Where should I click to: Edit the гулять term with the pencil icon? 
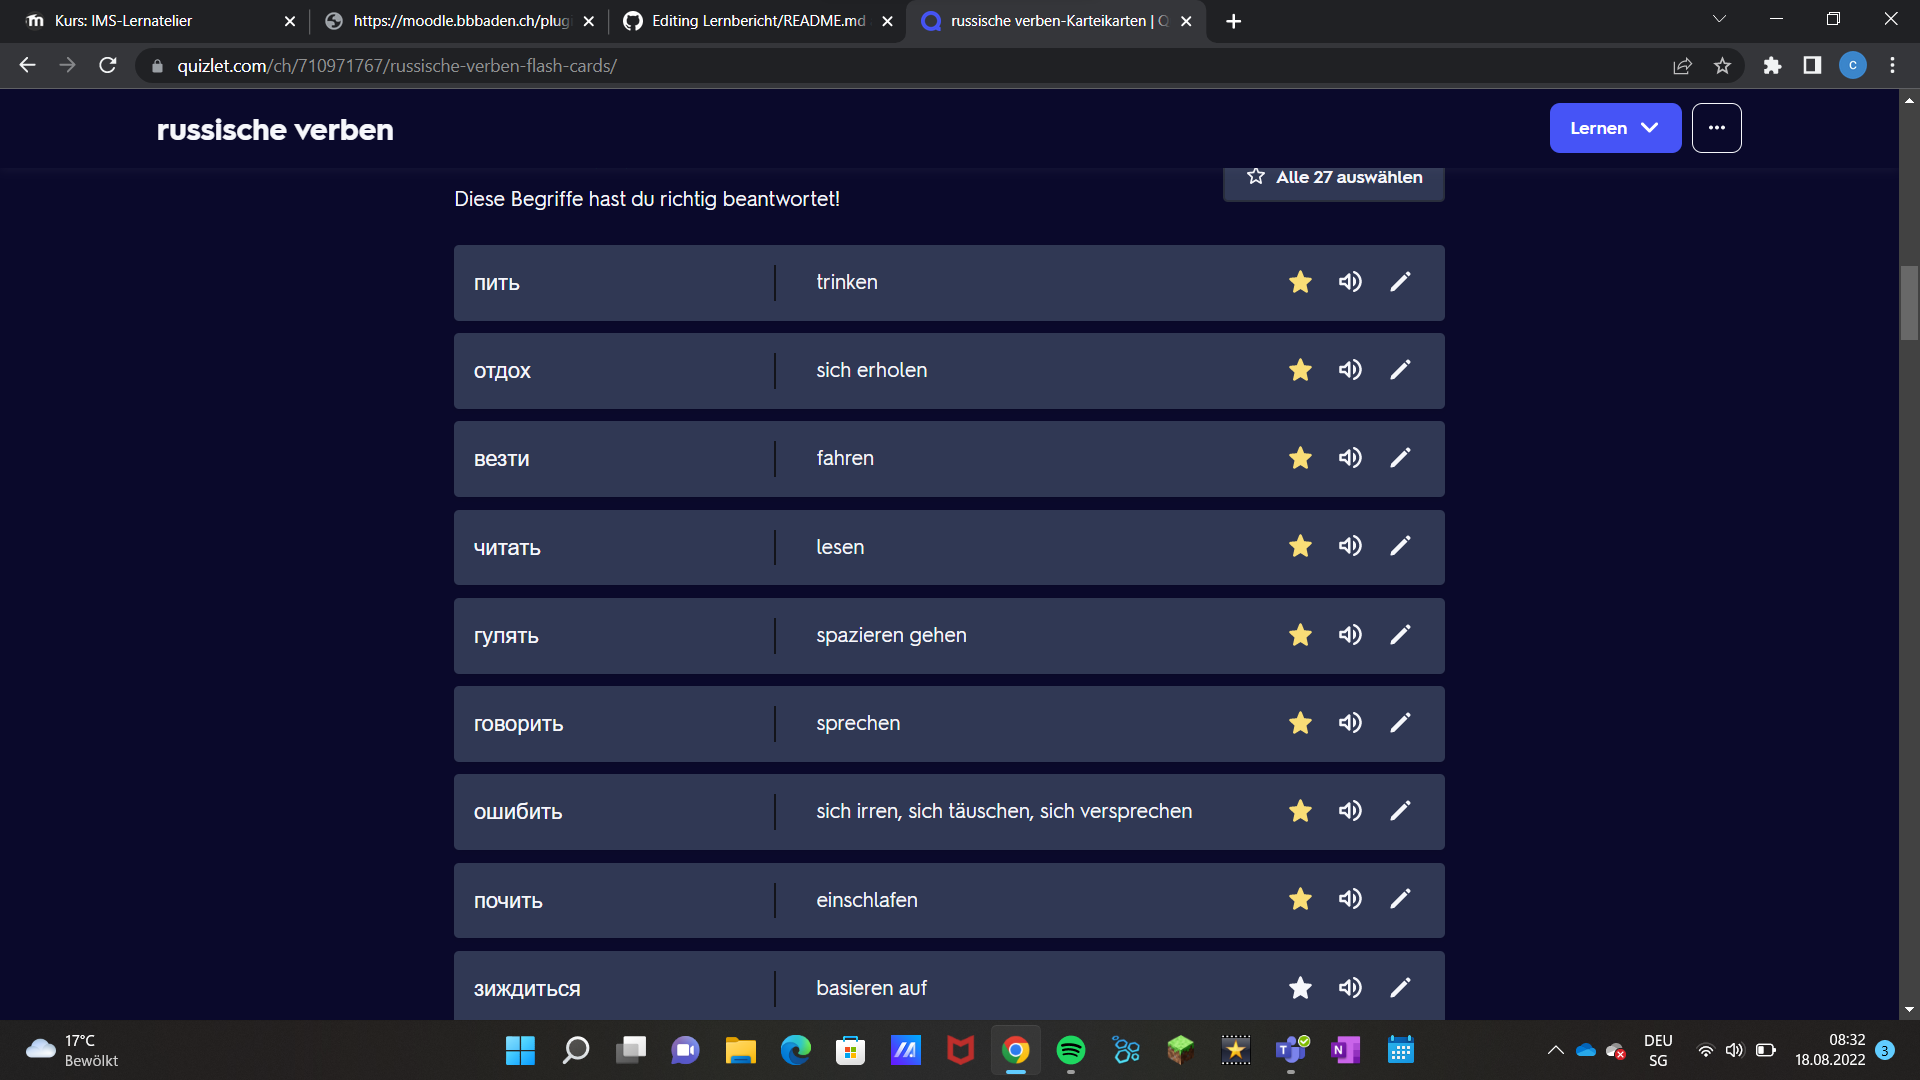pos(1400,635)
